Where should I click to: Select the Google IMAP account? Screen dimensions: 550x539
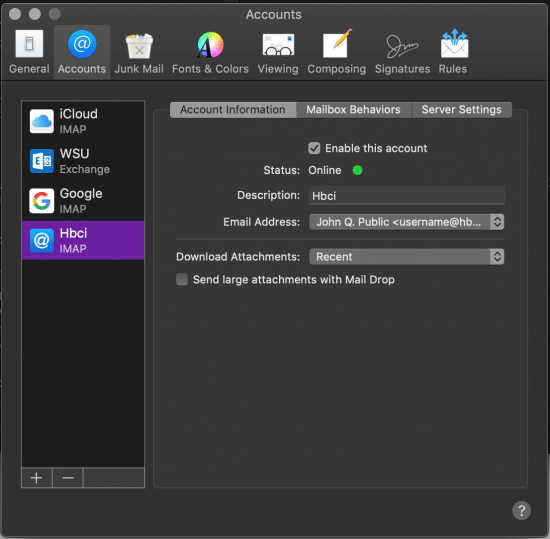click(x=83, y=201)
